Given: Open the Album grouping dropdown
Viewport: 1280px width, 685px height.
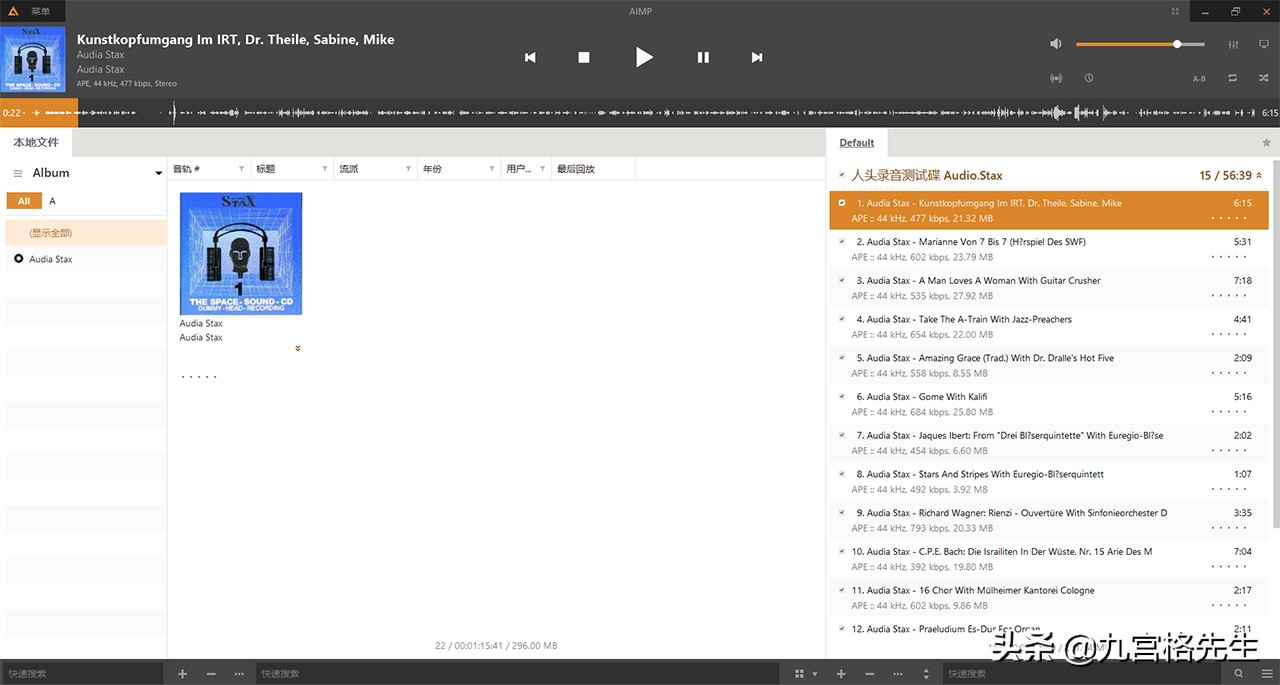Looking at the screenshot, I should tap(158, 174).
